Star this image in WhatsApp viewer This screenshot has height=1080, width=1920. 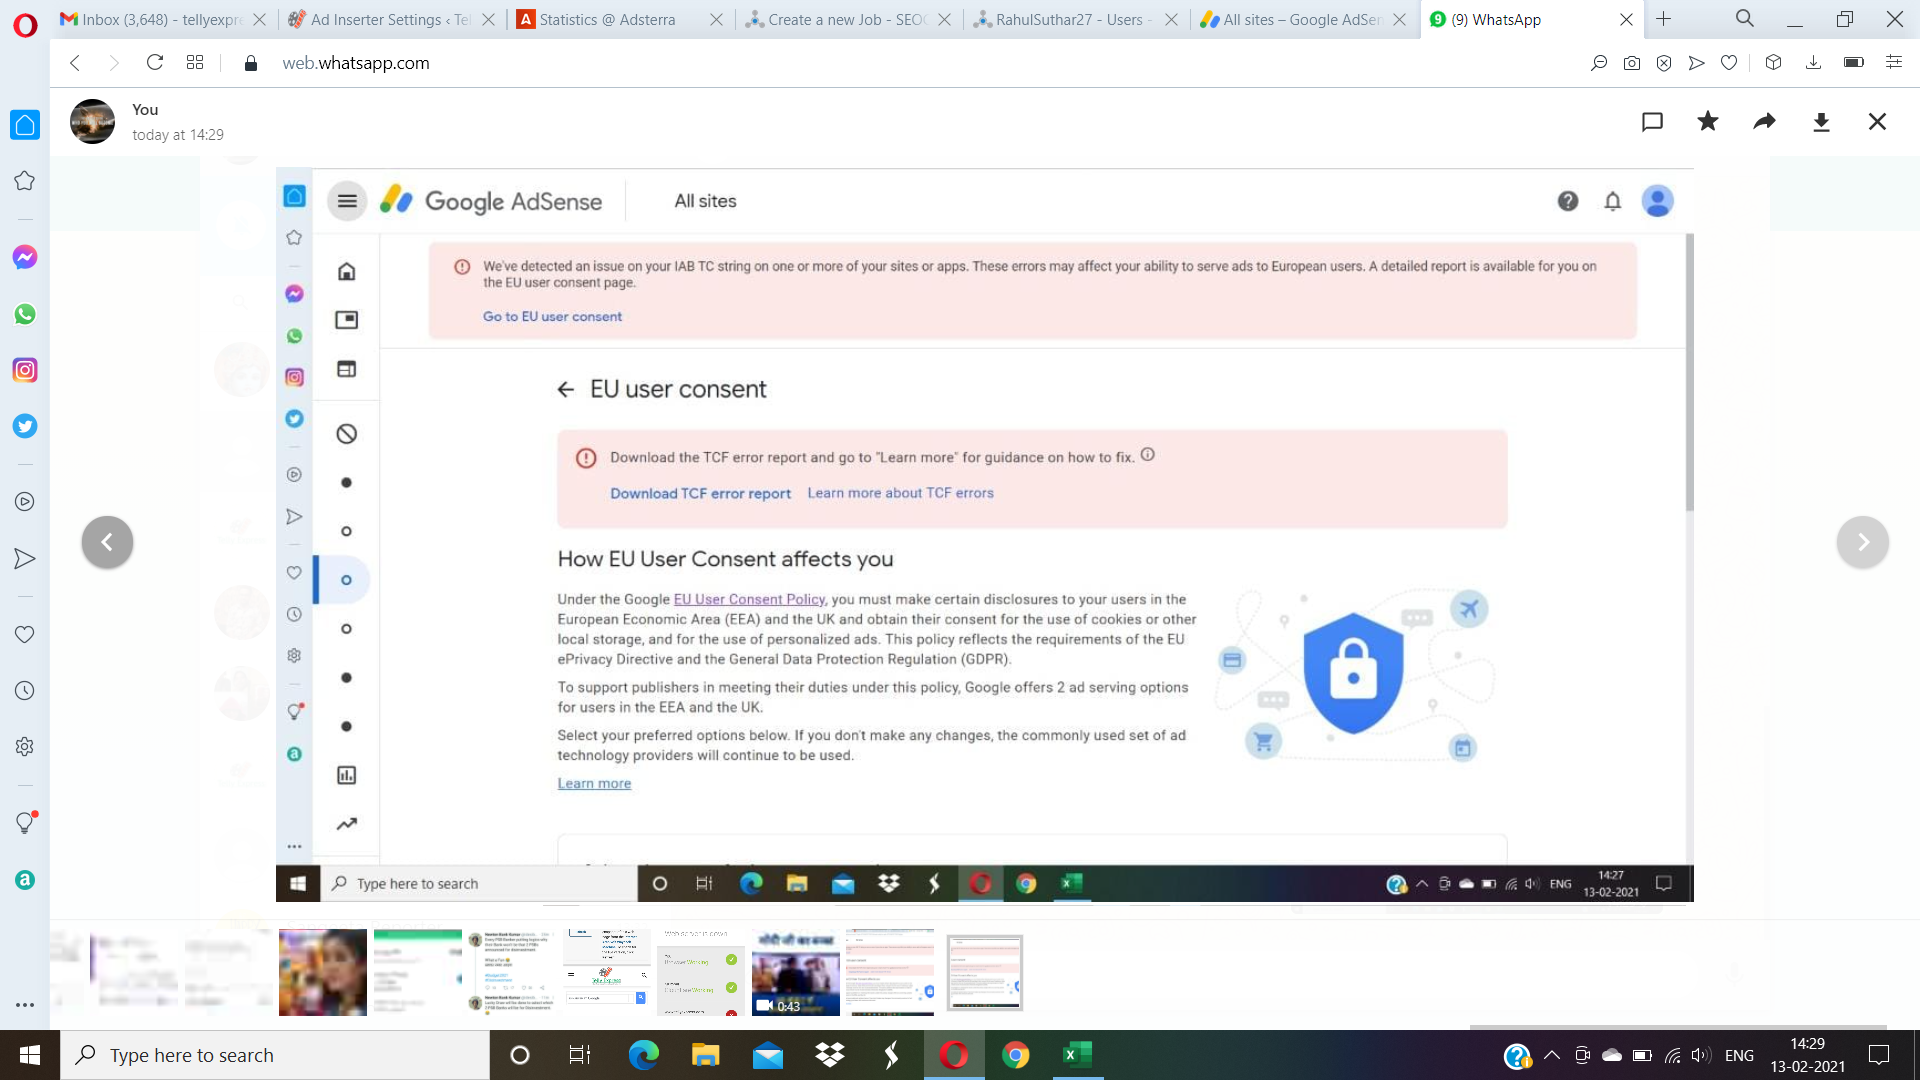pyautogui.click(x=1708, y=122)
